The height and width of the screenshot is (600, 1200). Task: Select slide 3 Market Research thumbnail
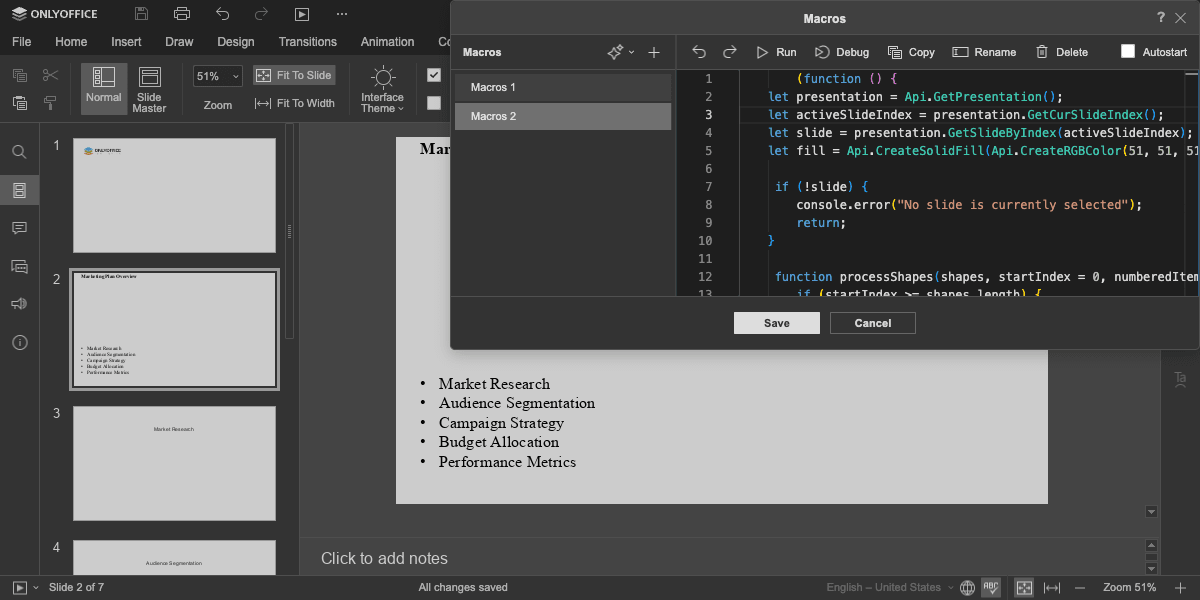point(174,463)
